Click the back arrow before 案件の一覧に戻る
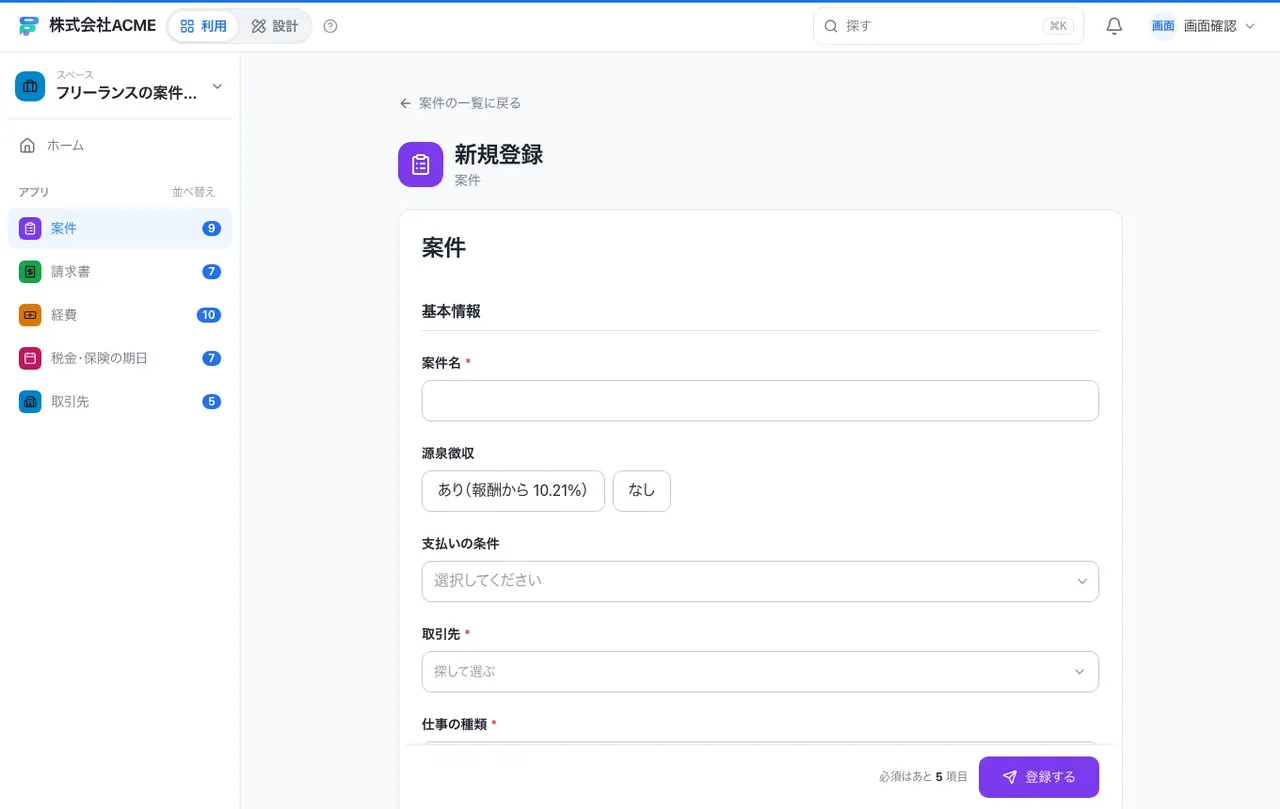 click(x=405, y=103)
